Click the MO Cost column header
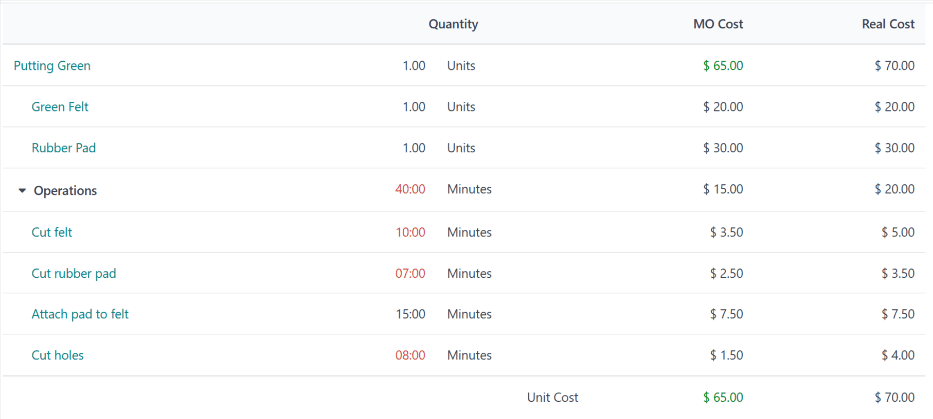The image size is (933, 419). click(718, 24)
